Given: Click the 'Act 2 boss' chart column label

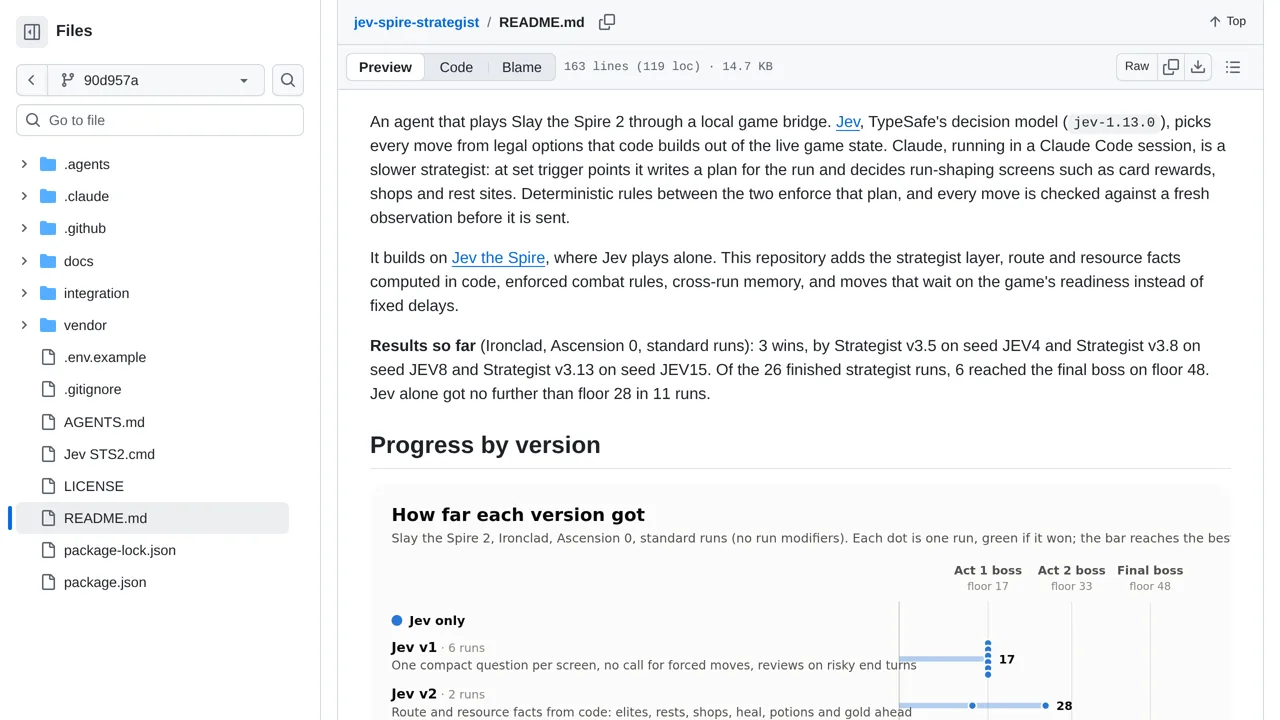Looking at the screenshot, I should (1072, 570).
